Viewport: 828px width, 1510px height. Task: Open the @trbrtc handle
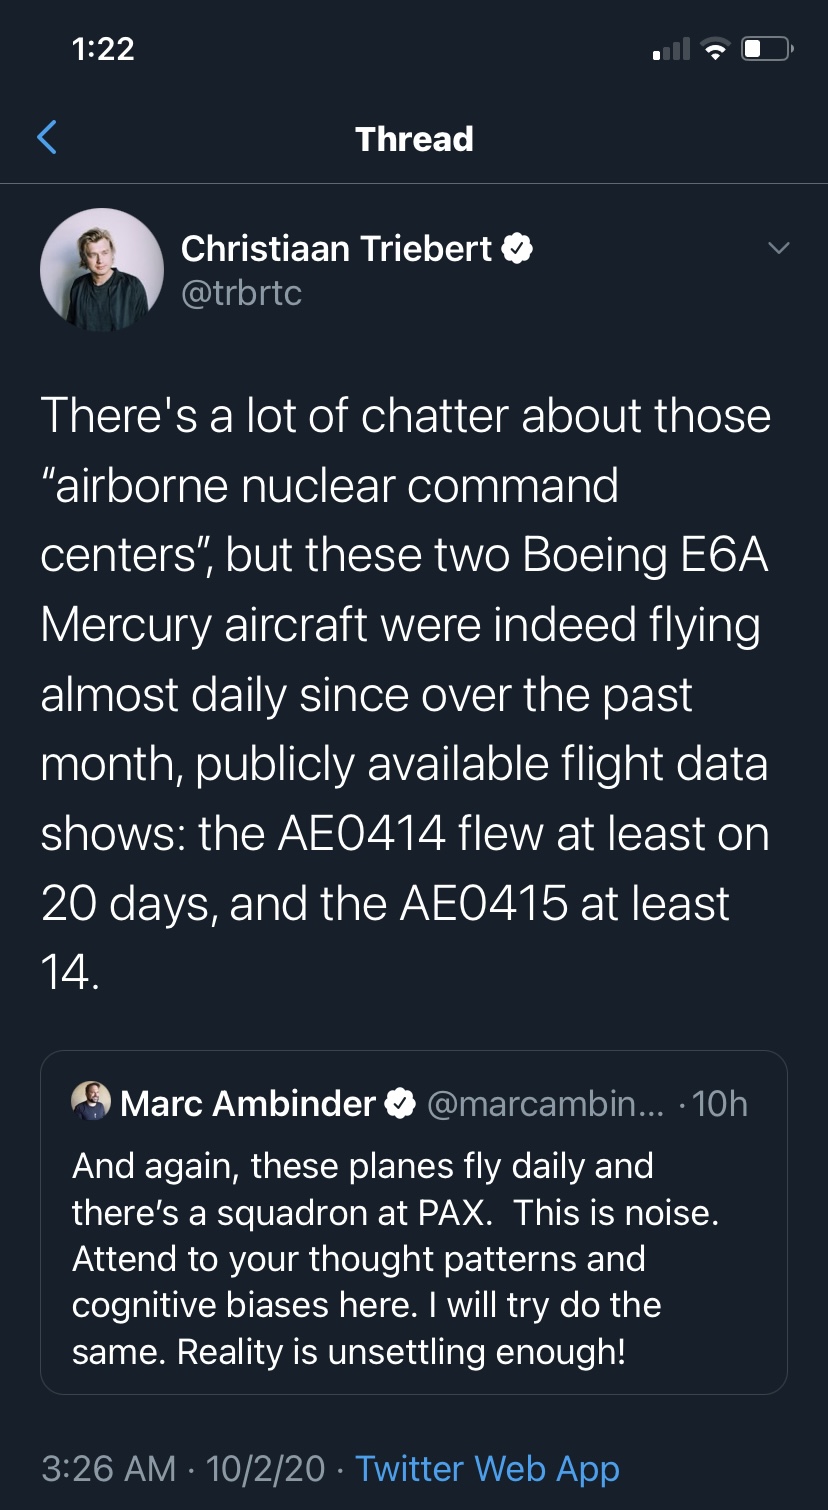[x=241, y=293]
